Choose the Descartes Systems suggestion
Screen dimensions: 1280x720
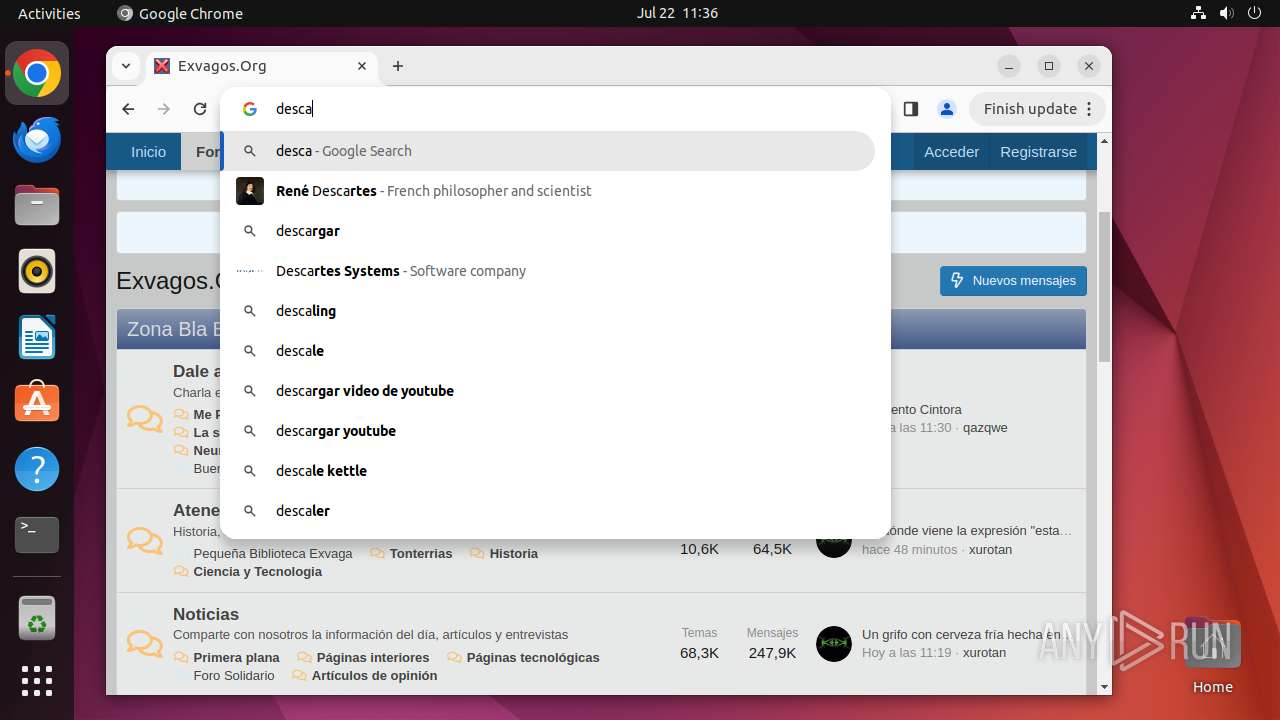(548, 271)
